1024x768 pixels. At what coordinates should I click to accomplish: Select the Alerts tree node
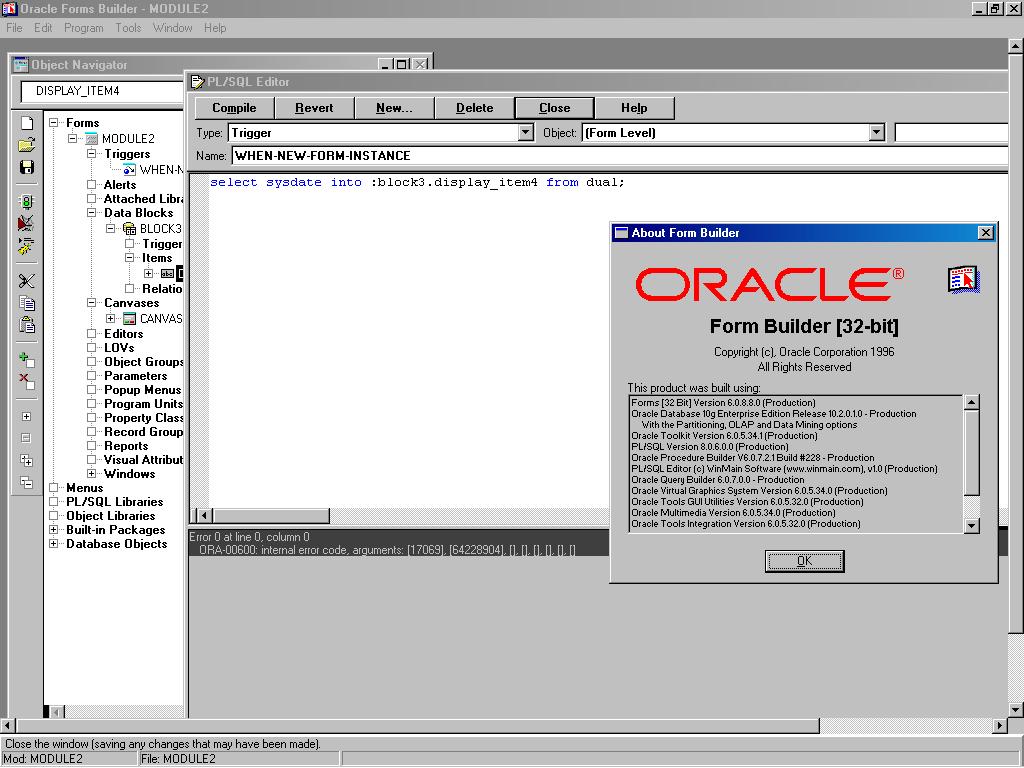(120, 185)
